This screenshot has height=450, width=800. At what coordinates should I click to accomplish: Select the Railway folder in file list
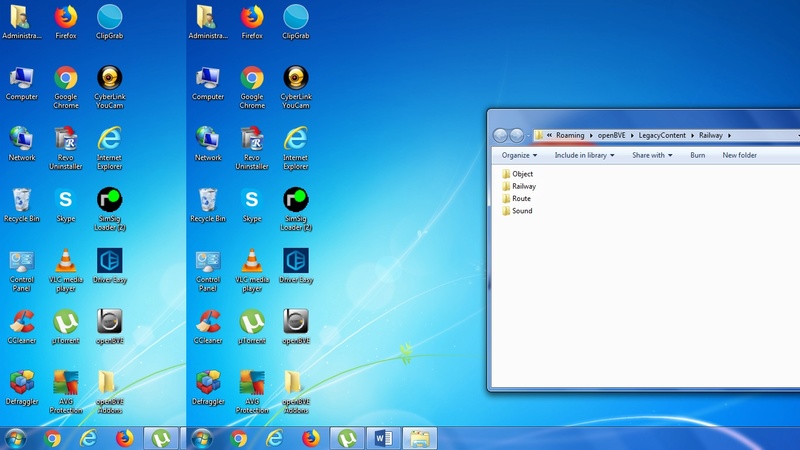point(519,186)
